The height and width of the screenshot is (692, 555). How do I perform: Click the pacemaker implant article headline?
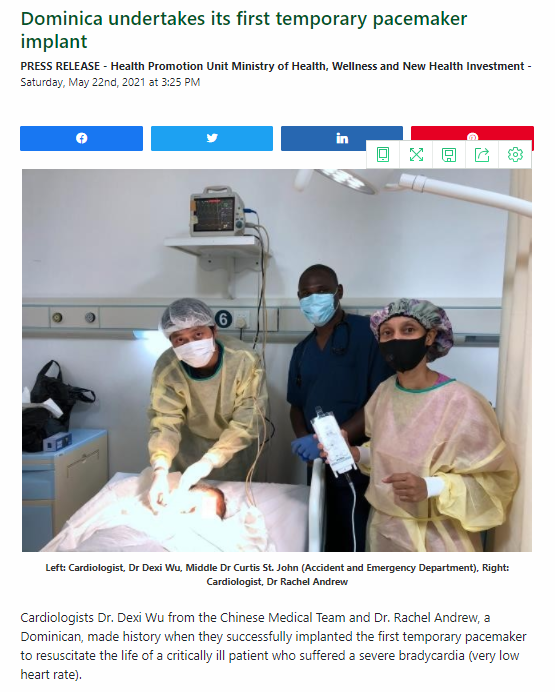pyautogui.click(x=244, y=30)
